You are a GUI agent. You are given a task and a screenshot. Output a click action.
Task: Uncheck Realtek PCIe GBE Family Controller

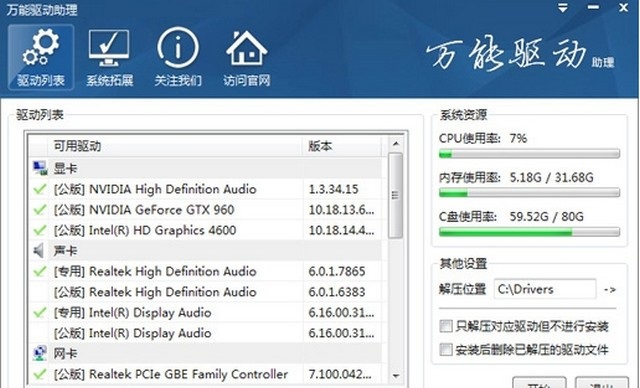[x=40, y=374]
